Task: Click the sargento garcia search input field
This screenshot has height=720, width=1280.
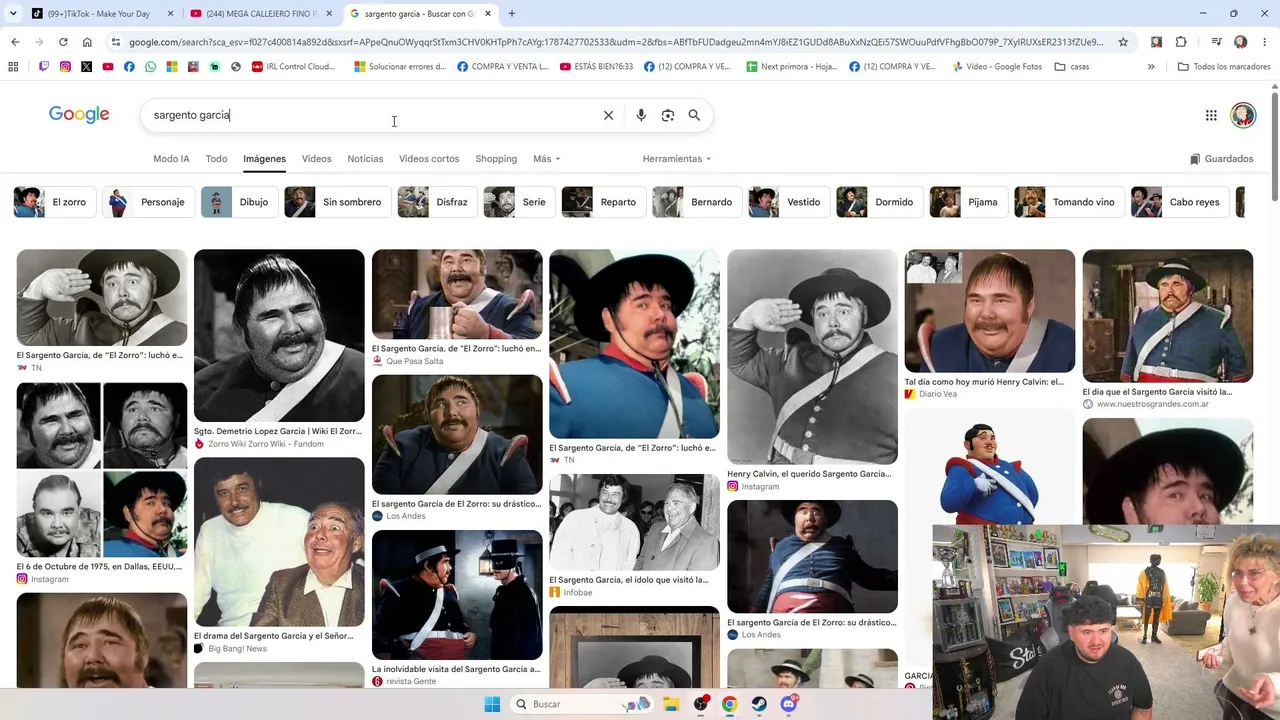Action: (370, 115)
